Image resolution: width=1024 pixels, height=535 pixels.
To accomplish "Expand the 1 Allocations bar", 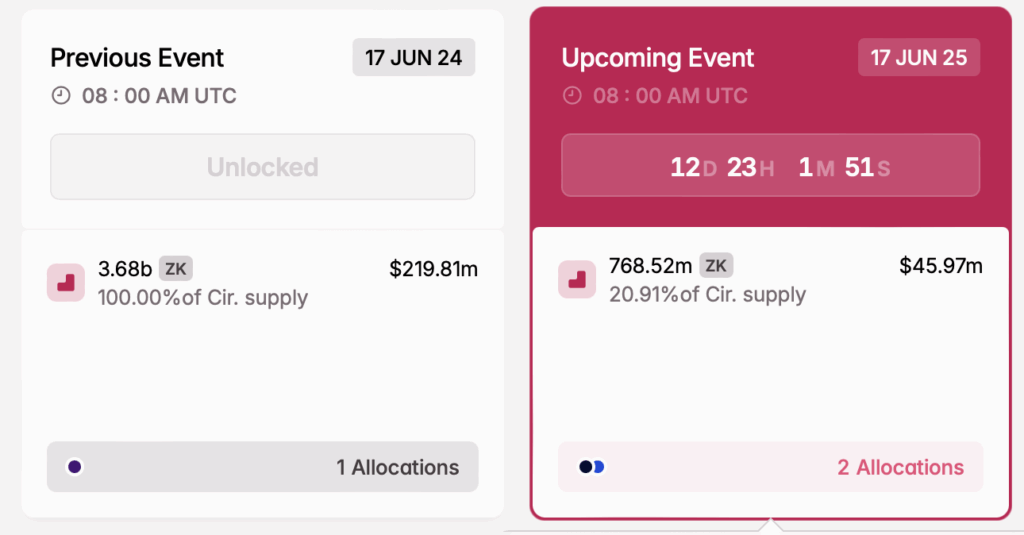I will click(262, 467).
